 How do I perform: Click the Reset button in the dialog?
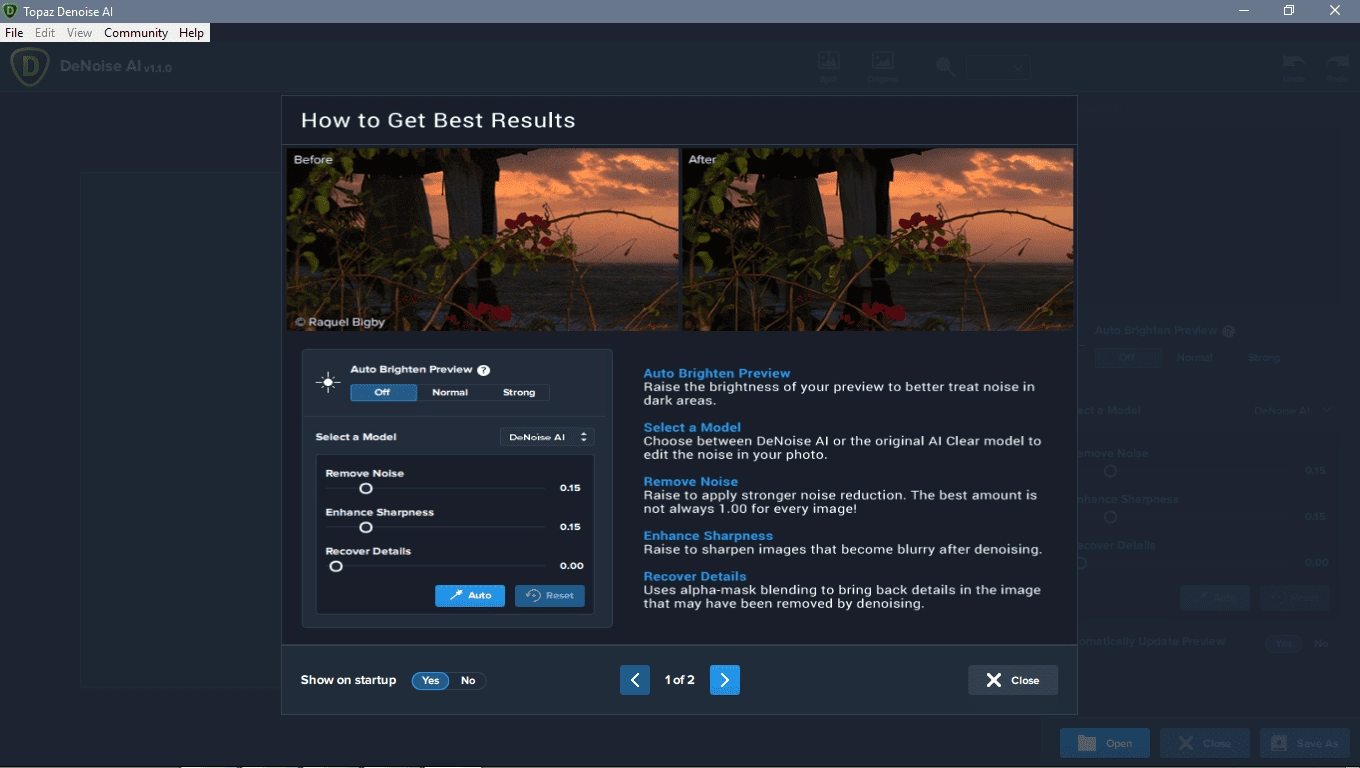point(550,595)
